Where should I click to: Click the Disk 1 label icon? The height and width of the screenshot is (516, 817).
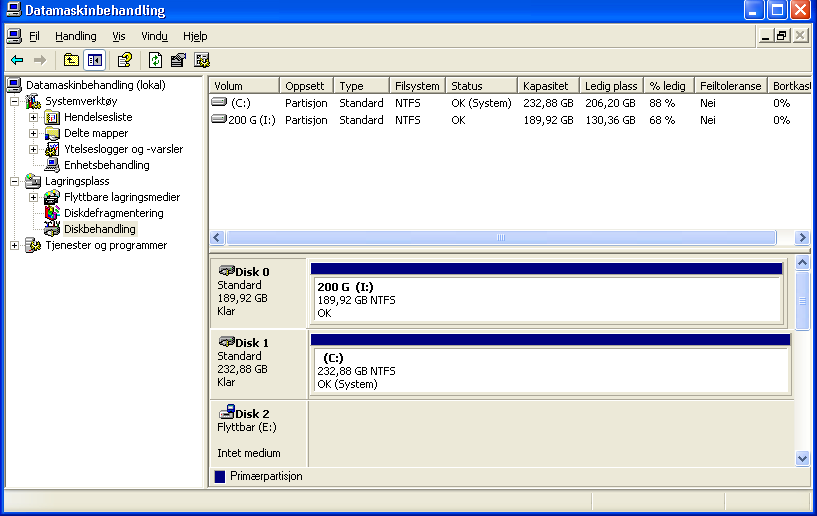pos(226,342)
